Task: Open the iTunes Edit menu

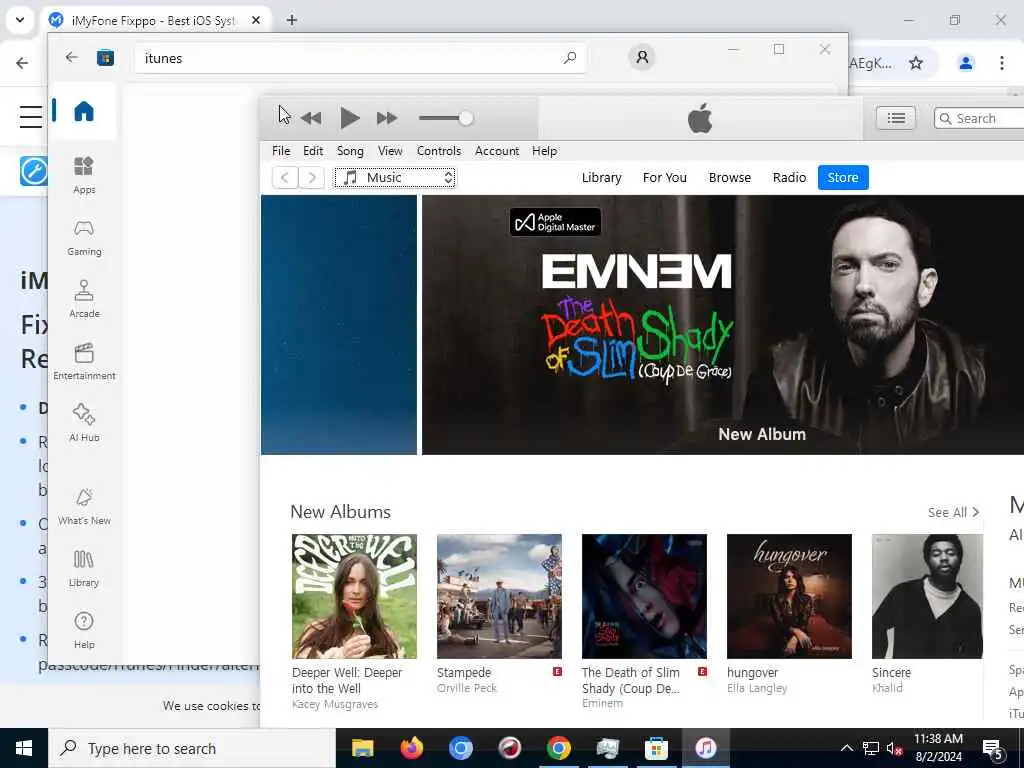Action: (313, 151)
